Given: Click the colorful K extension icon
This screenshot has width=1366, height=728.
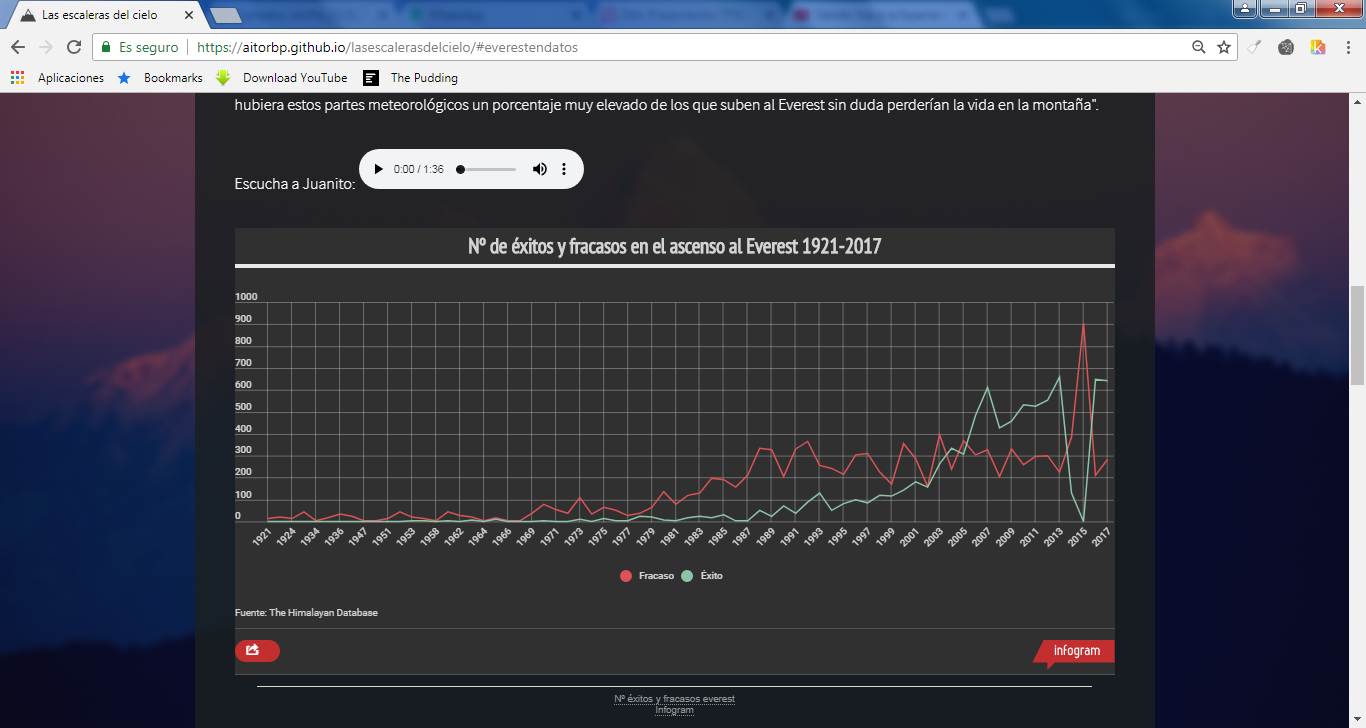Looking at the screenshot, I should [1318, 47].
